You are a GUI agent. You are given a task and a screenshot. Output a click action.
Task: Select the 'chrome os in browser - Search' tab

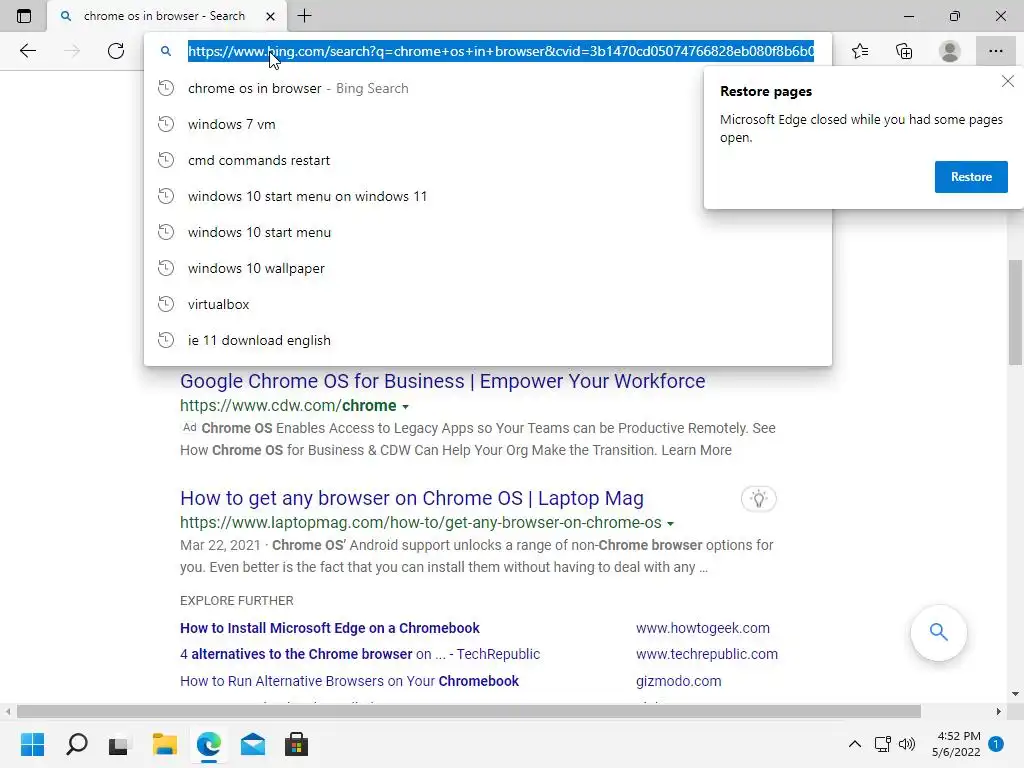[x=167, y=16]
